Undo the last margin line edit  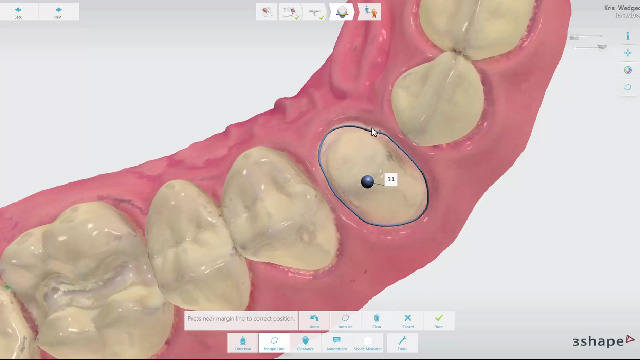click(314, 321)
